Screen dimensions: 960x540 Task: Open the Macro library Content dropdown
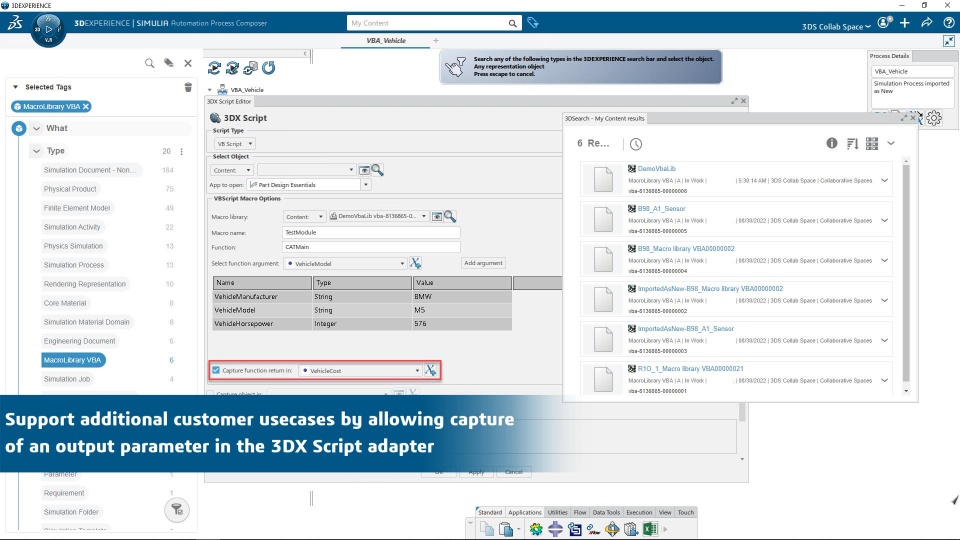click(304, 216)
